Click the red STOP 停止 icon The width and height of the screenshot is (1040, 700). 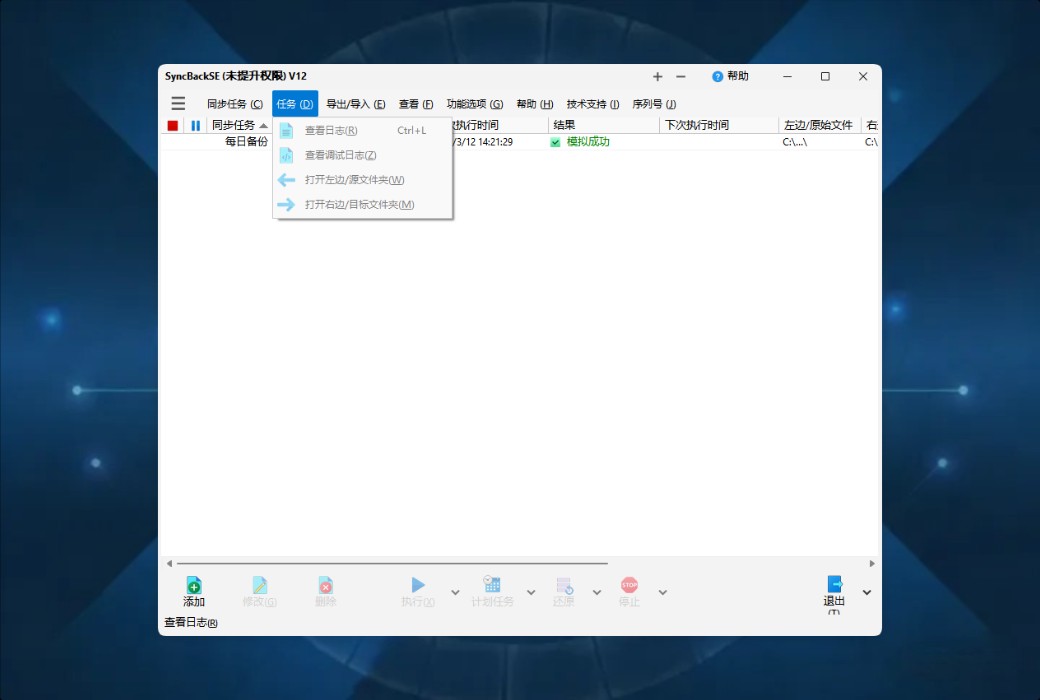628,585
